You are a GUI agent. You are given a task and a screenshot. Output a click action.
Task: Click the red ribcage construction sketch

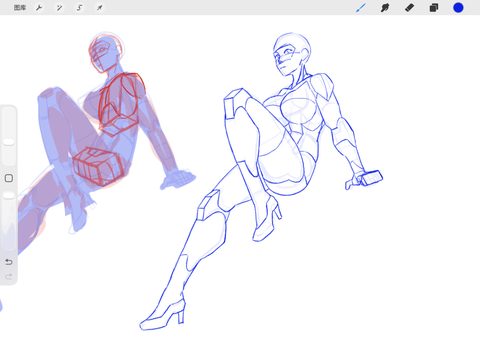[x=121, y=104]
